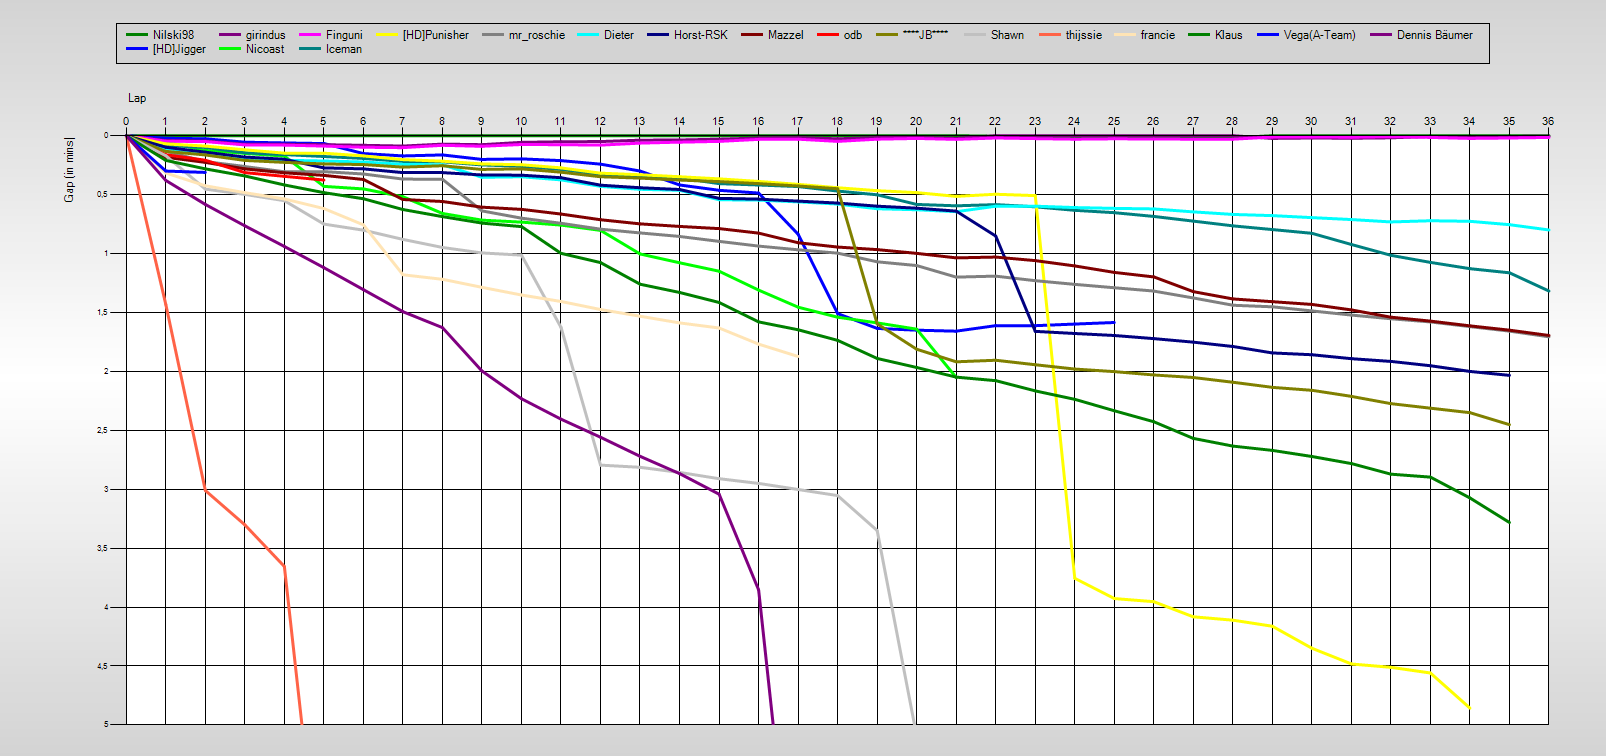1606x756 pixels.
Task: Select francie legend entry
Action: coord(1157,35)
